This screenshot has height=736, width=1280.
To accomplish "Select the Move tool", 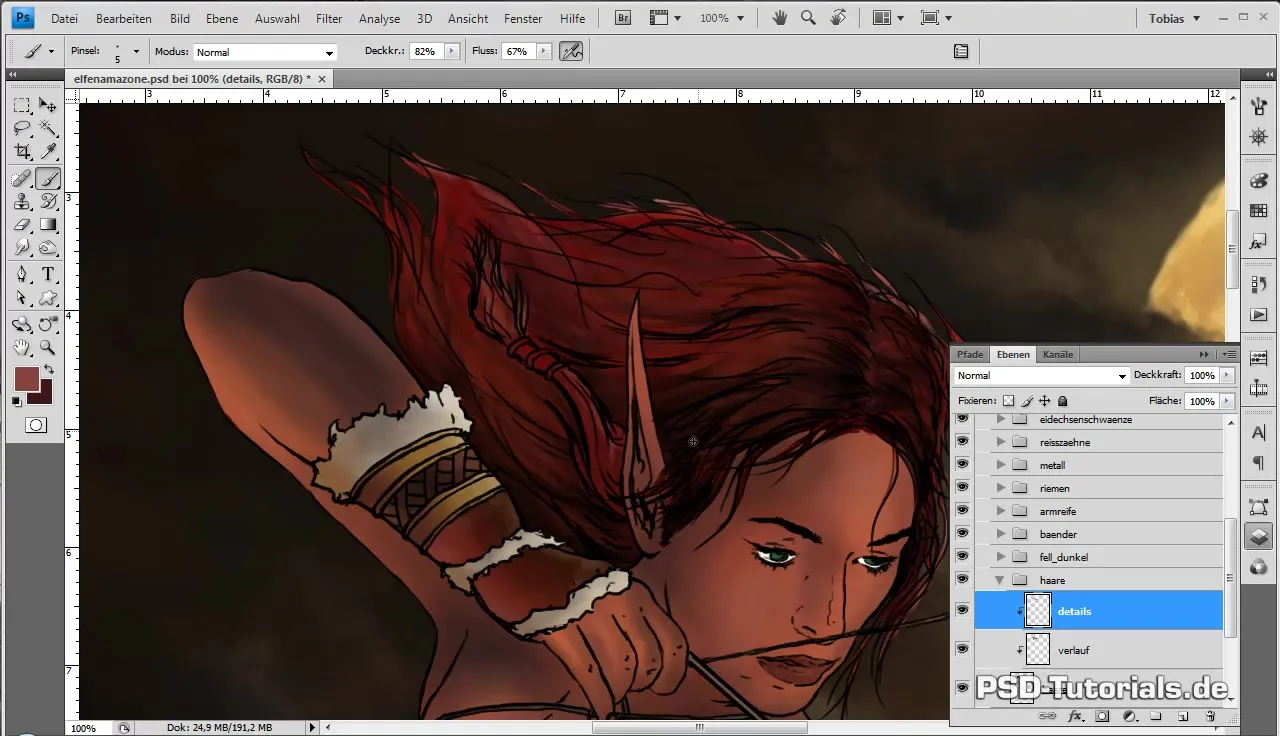I will tap(47, 105).
